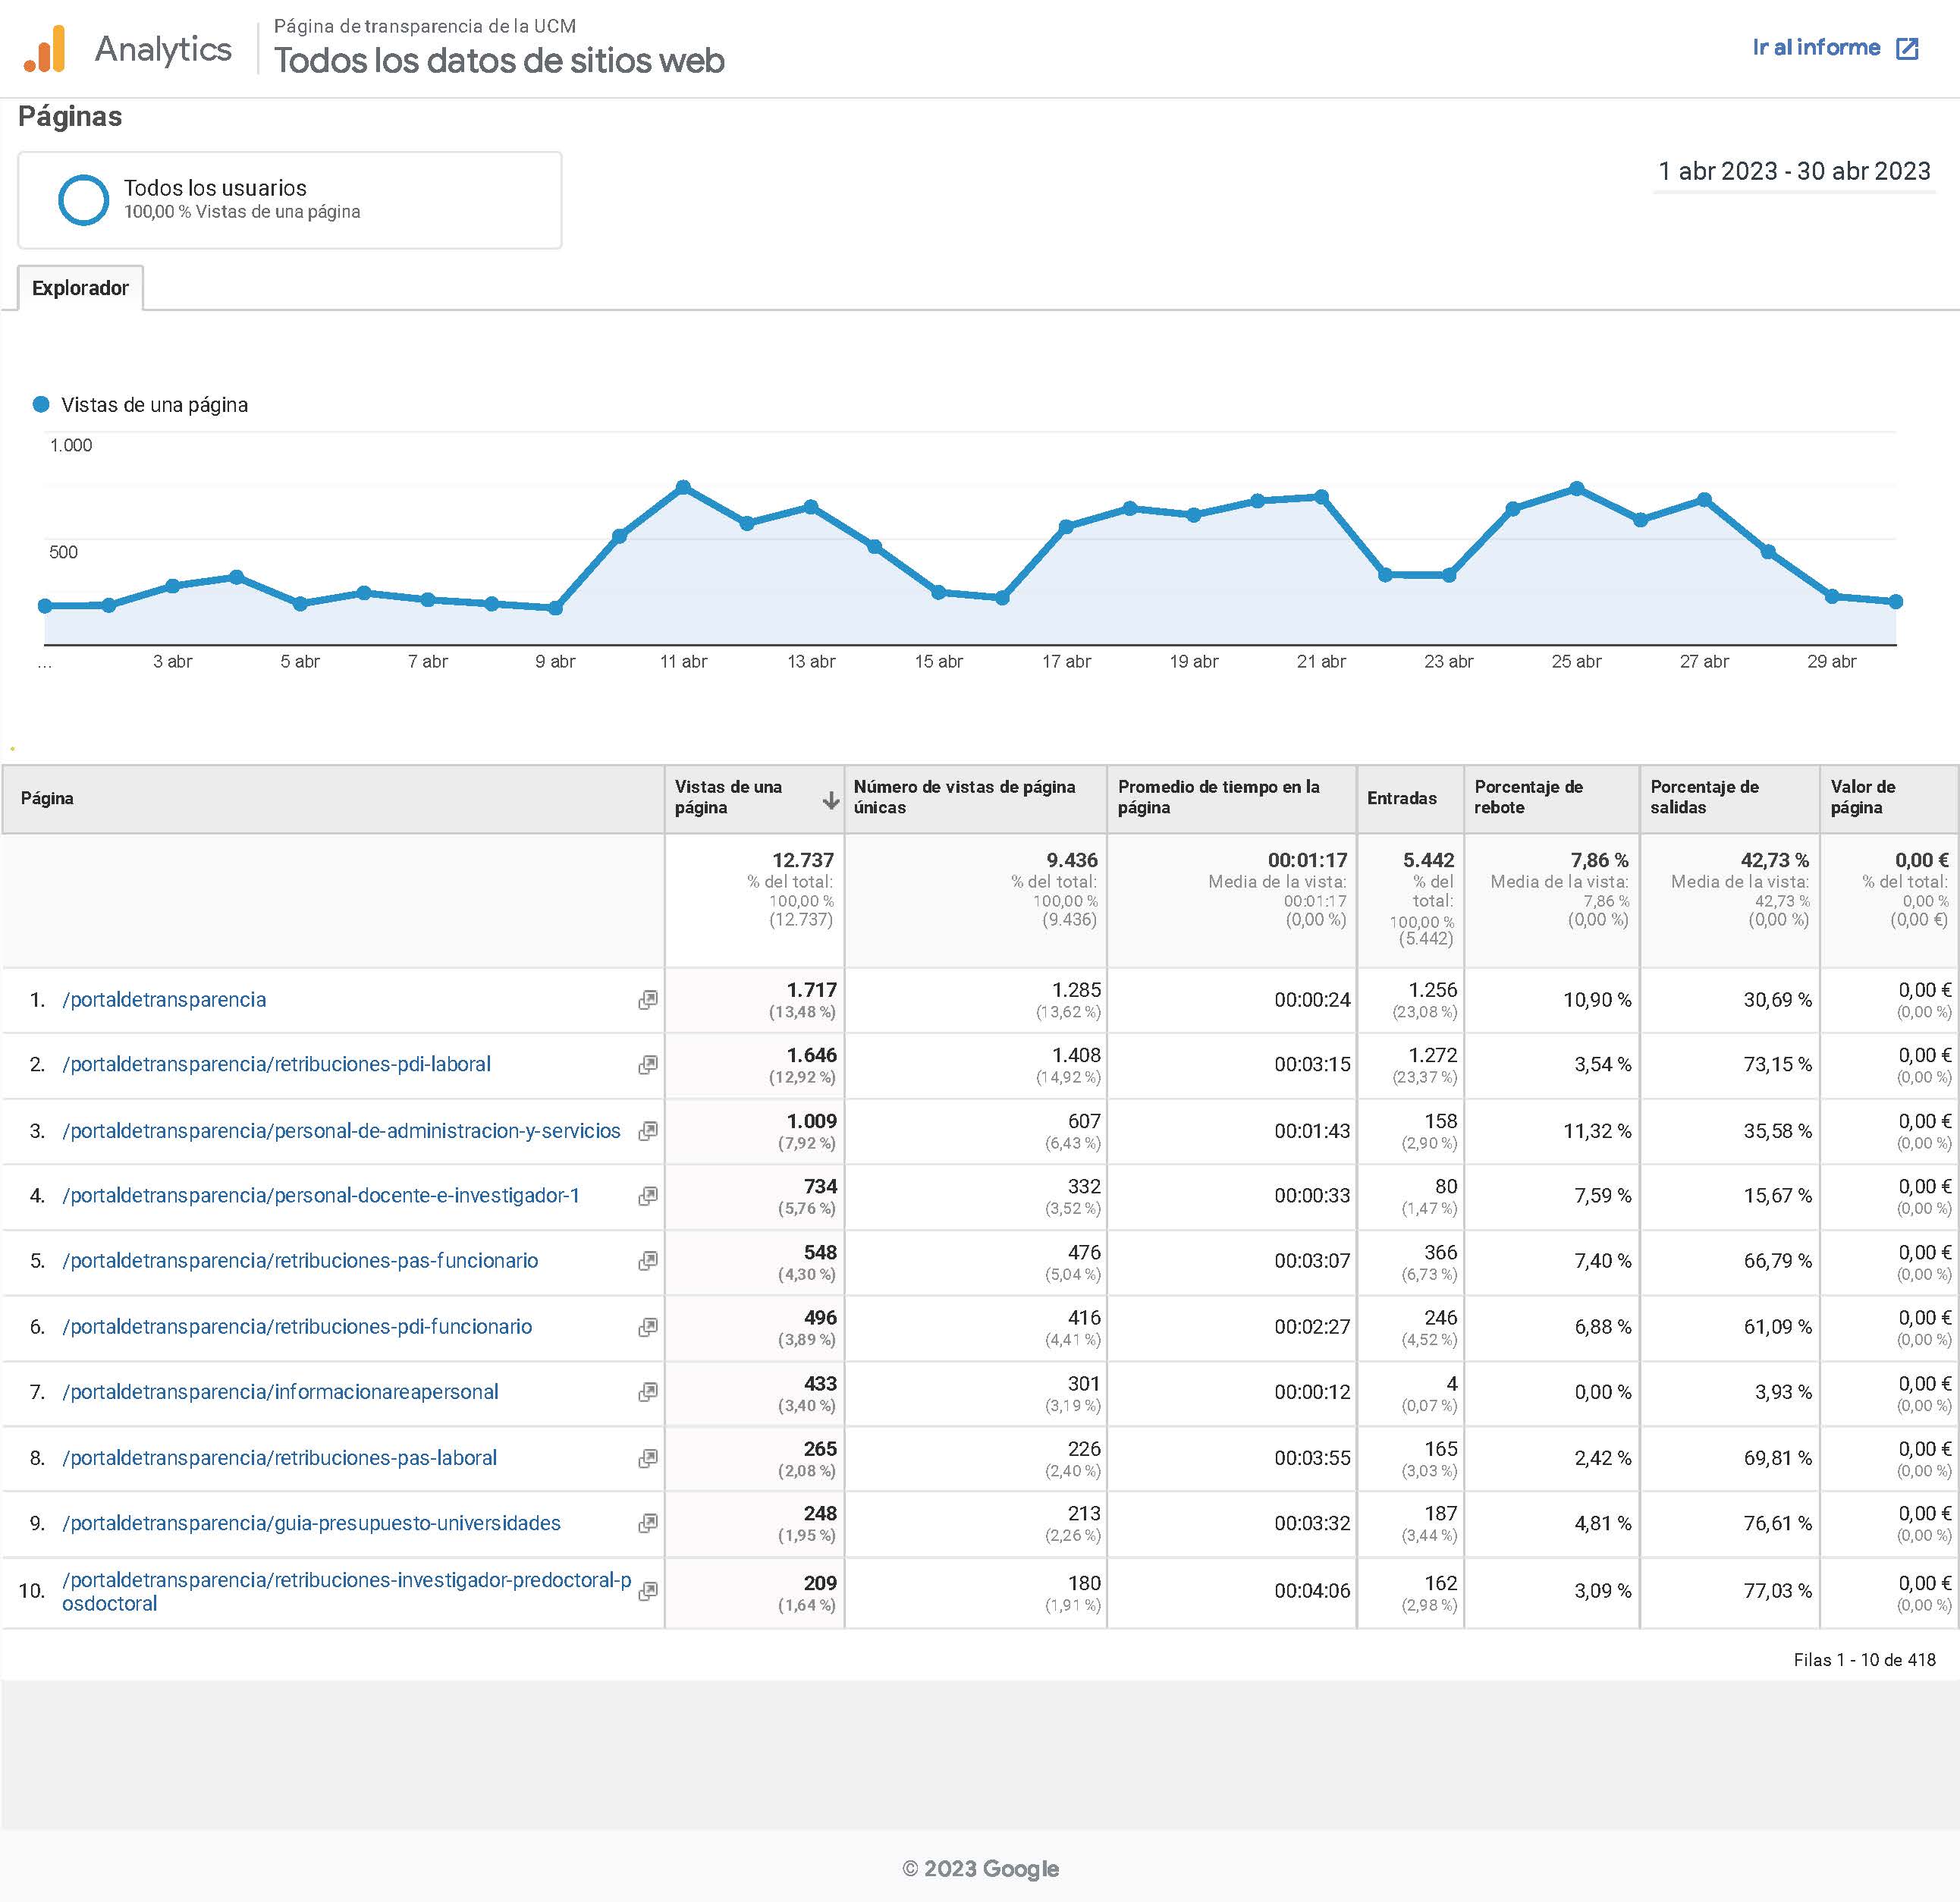Click the 00:03:15 average time cell
Viewport: 1960px width, 1902px height.
coord(1232,1065)
